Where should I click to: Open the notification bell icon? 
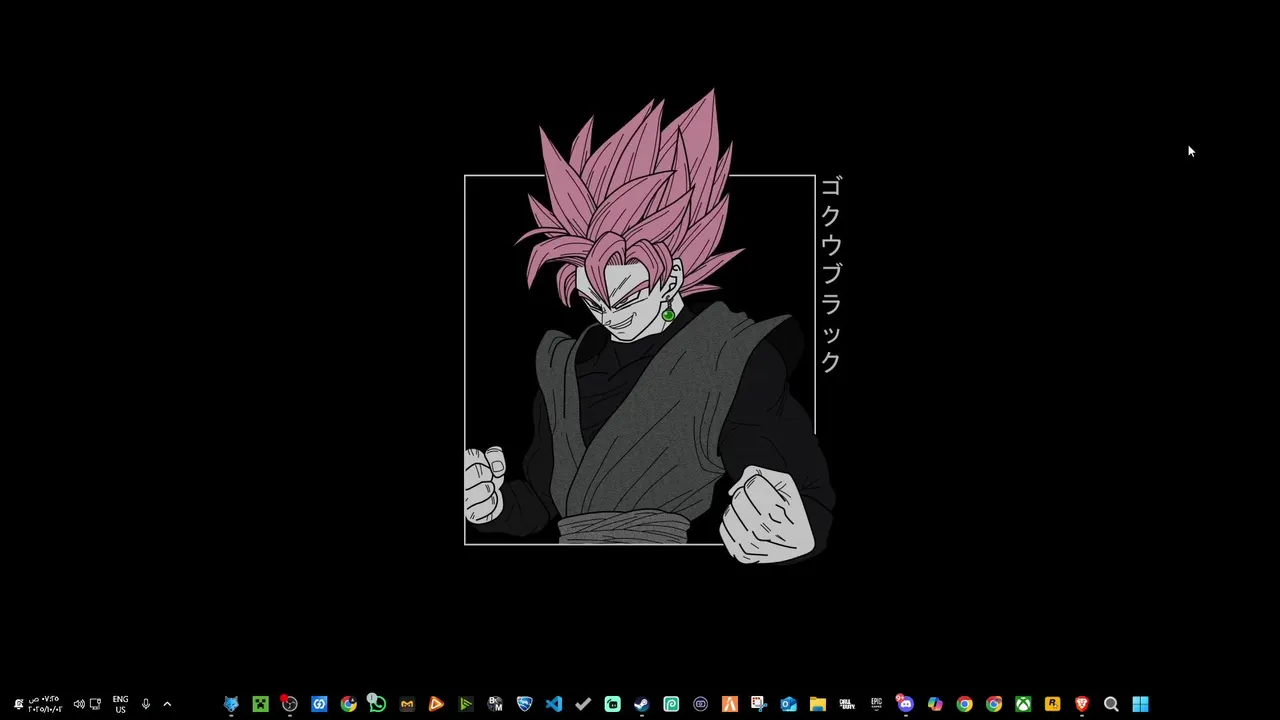point(18,704)
